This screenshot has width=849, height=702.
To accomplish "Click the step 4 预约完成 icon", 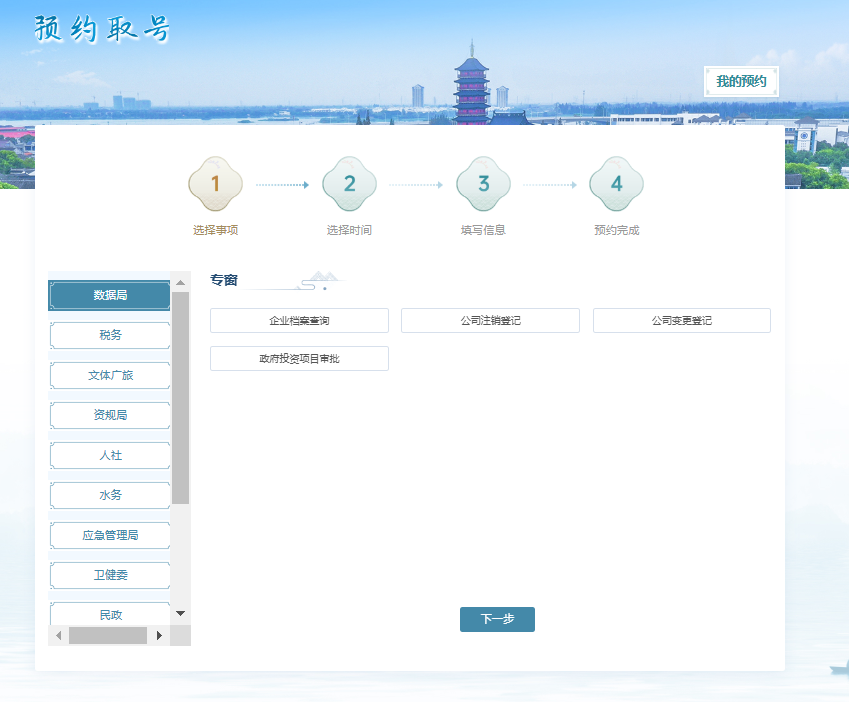I will pyautogui.click(x=616, y=184).
